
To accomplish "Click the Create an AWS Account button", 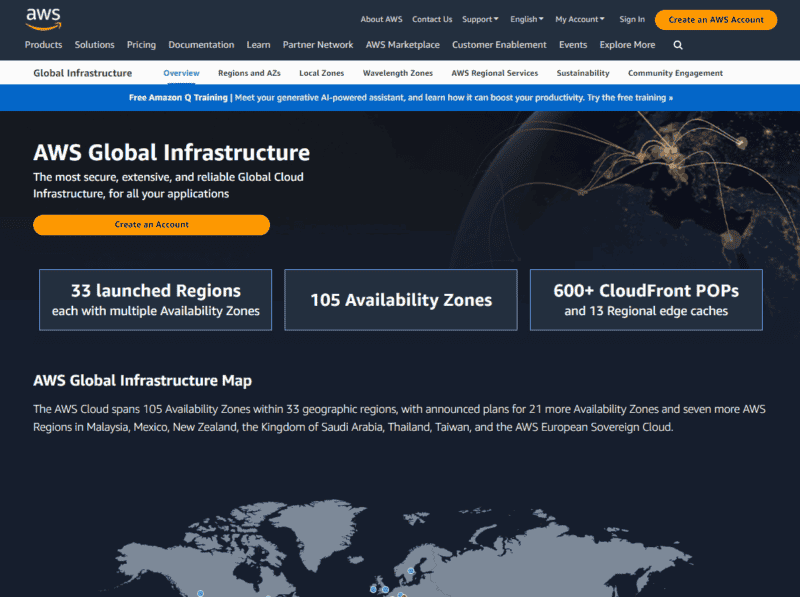I will tap(715, 19).
